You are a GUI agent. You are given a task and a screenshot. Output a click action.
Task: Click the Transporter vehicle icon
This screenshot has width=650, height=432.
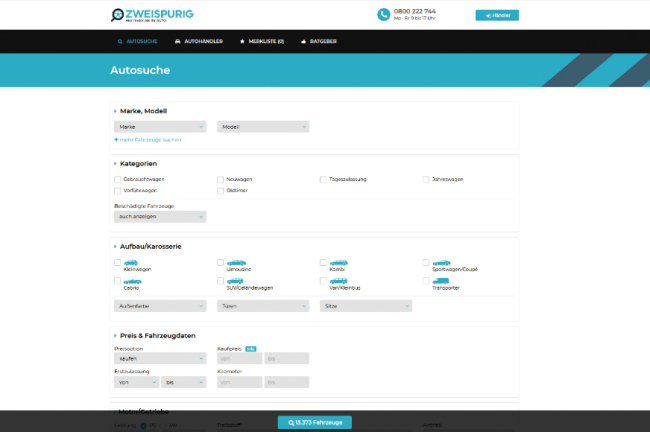[442, 281]
